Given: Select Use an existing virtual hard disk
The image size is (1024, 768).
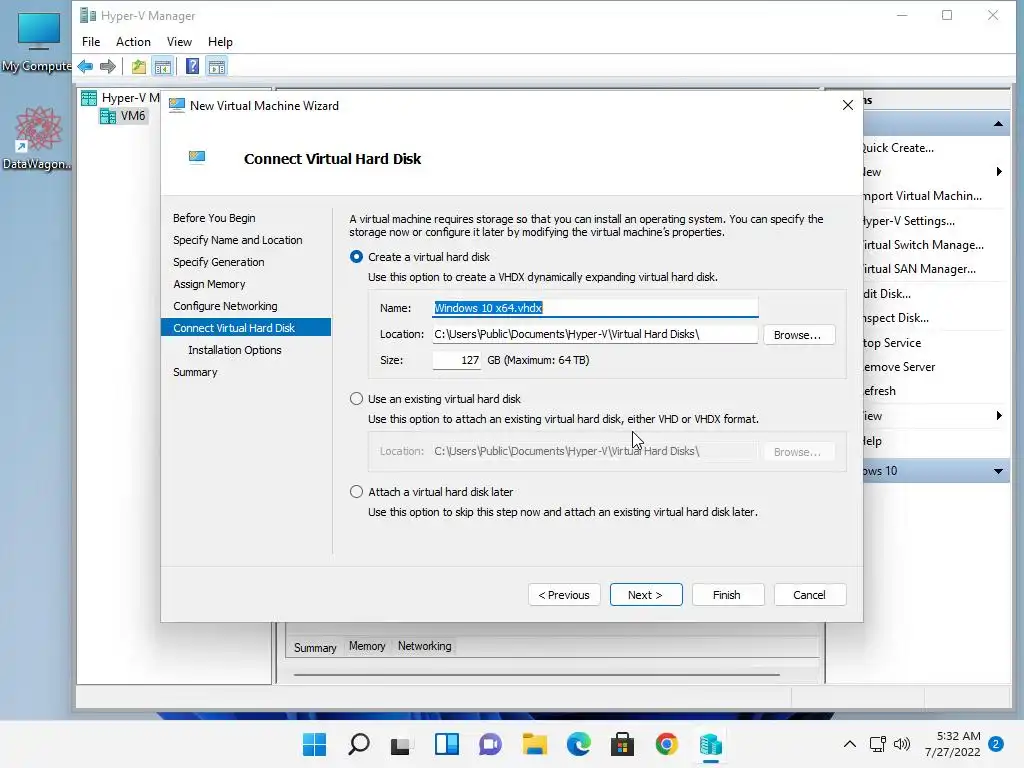Looking at the screenshot, I should 356,398.
